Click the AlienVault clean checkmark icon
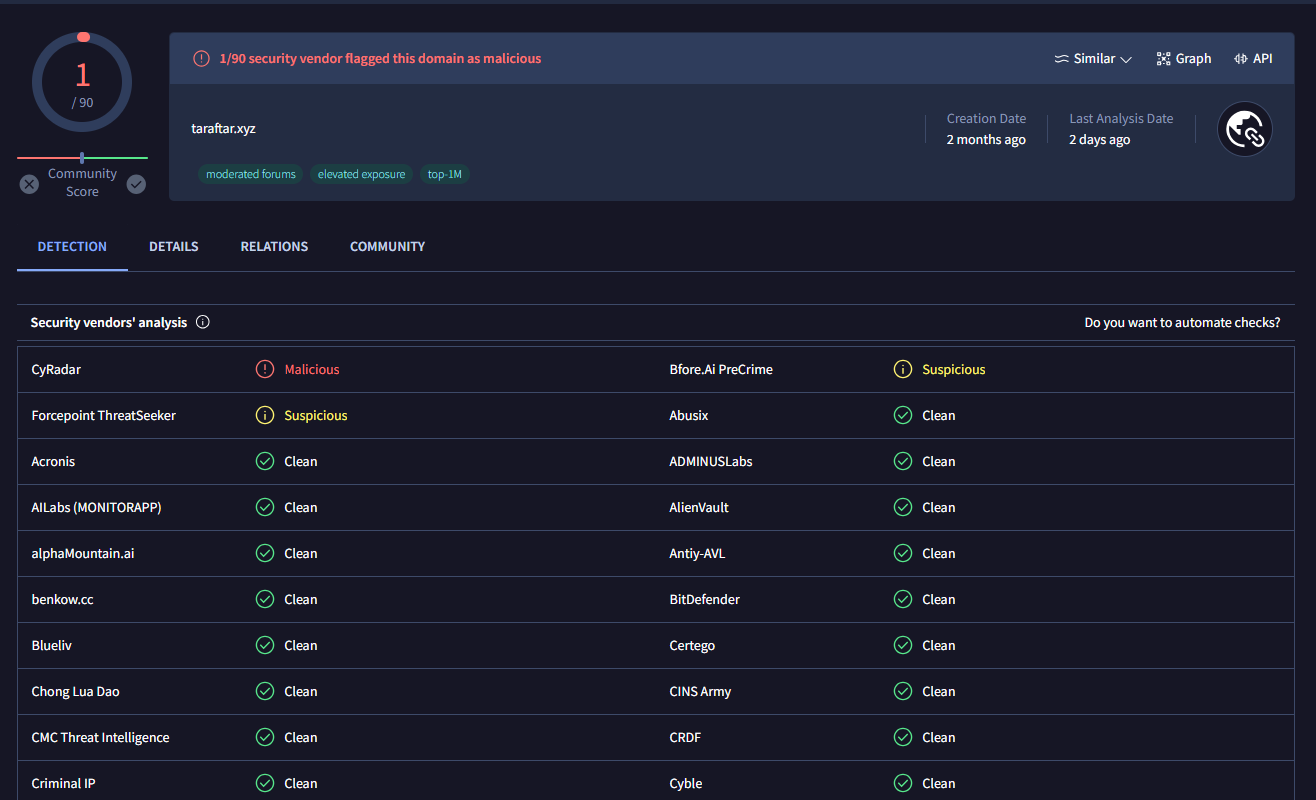The width and height of the screenshot is (1316, 800). (x=903, y=507)
